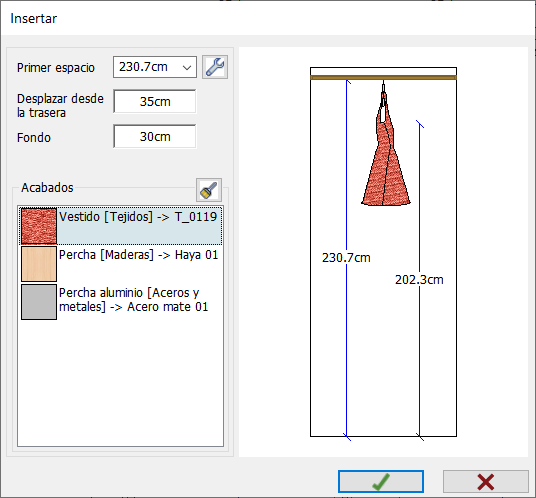Select Percha [Maderas] -> Haya 01 item

(120, 264)
